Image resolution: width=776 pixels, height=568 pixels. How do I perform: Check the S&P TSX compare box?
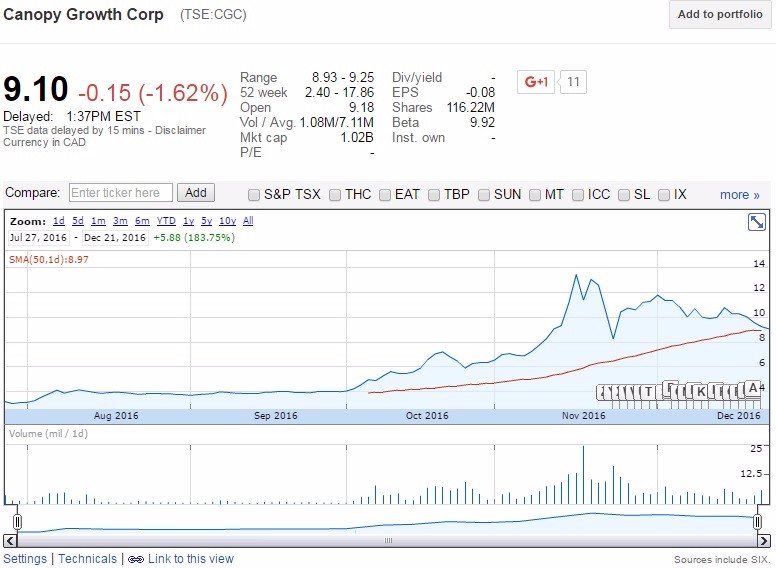pyautogui.click(x=253, y=195)
